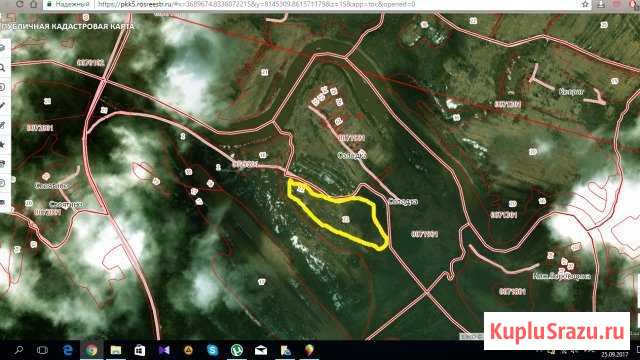The width and height of the screenshot is (640, 360).
Task: Open the Mail app from the taskbar
Action: coord(261,350)
